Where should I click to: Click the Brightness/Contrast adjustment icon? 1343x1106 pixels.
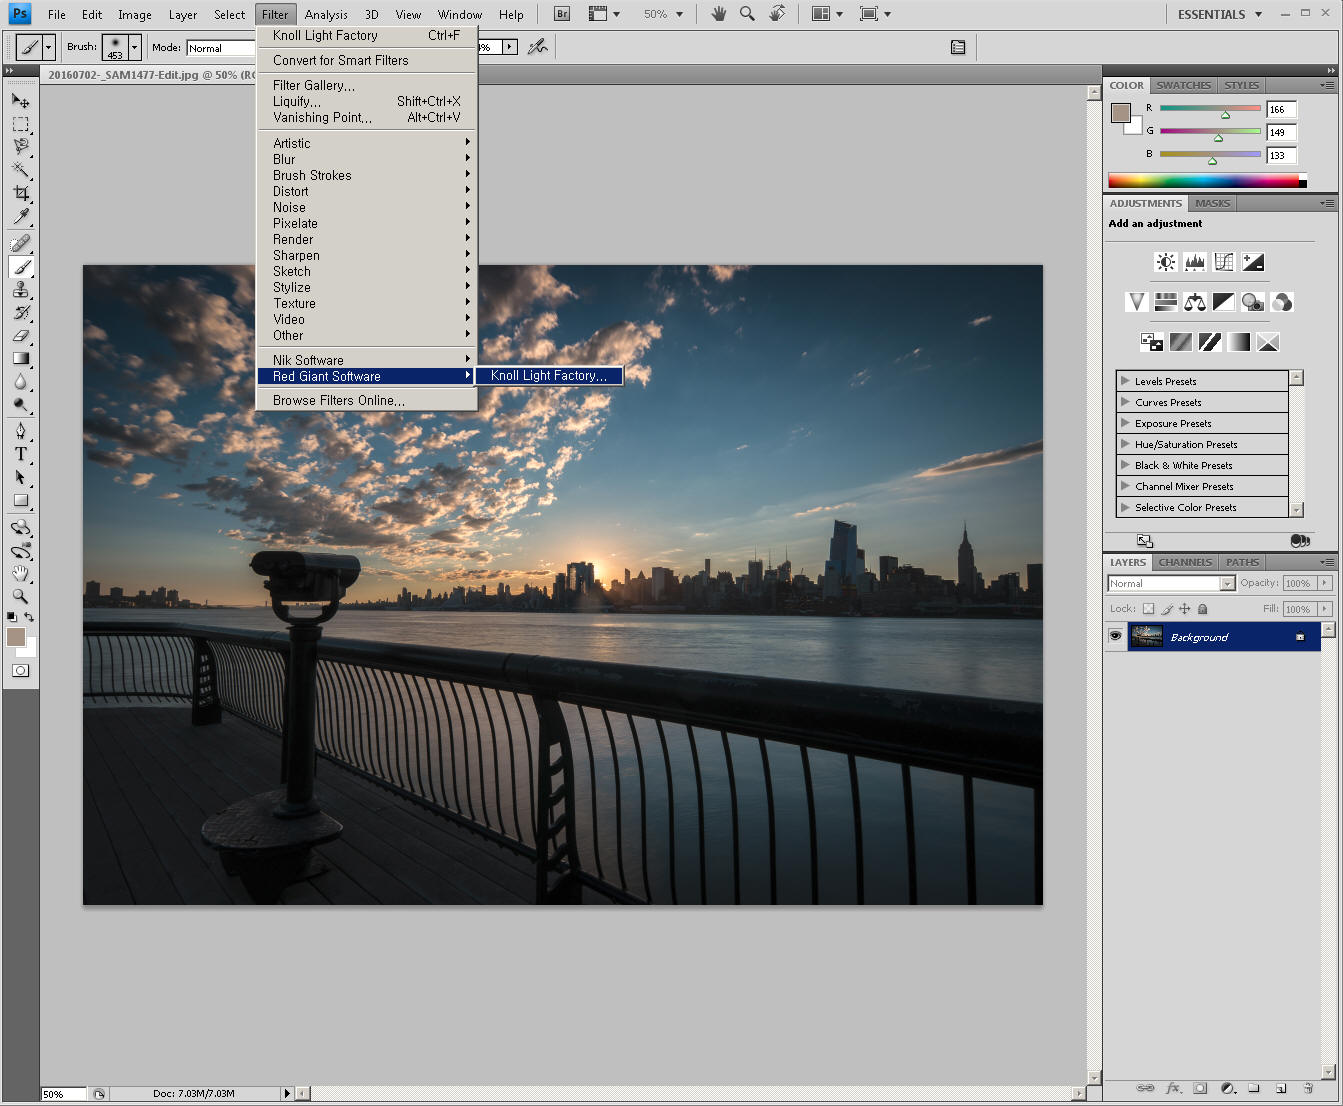pos(1165,262)
